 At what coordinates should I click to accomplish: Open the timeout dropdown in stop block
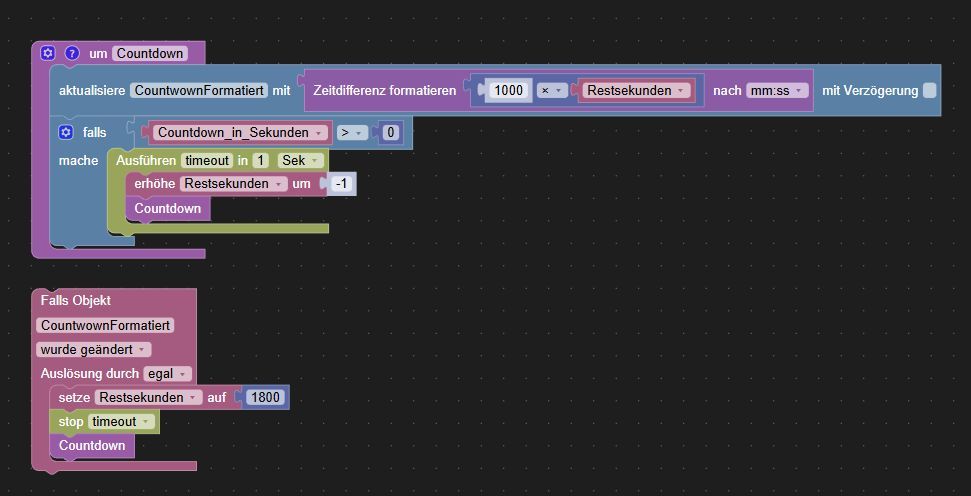coord(121,422)
